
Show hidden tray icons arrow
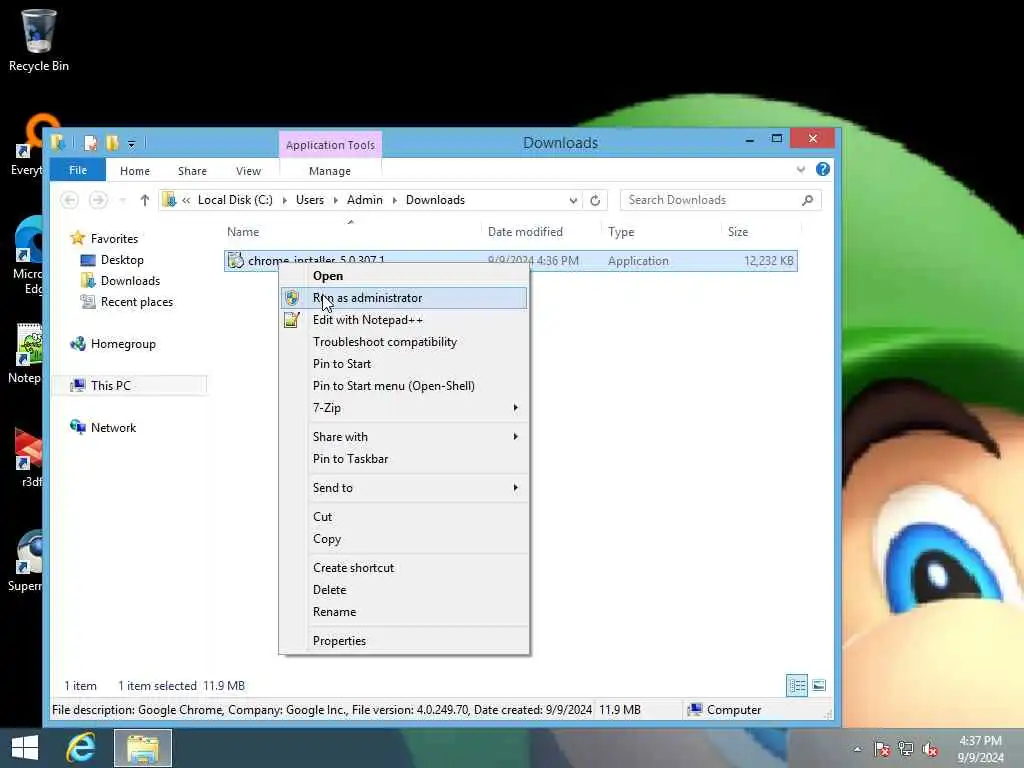pos(857,749)
